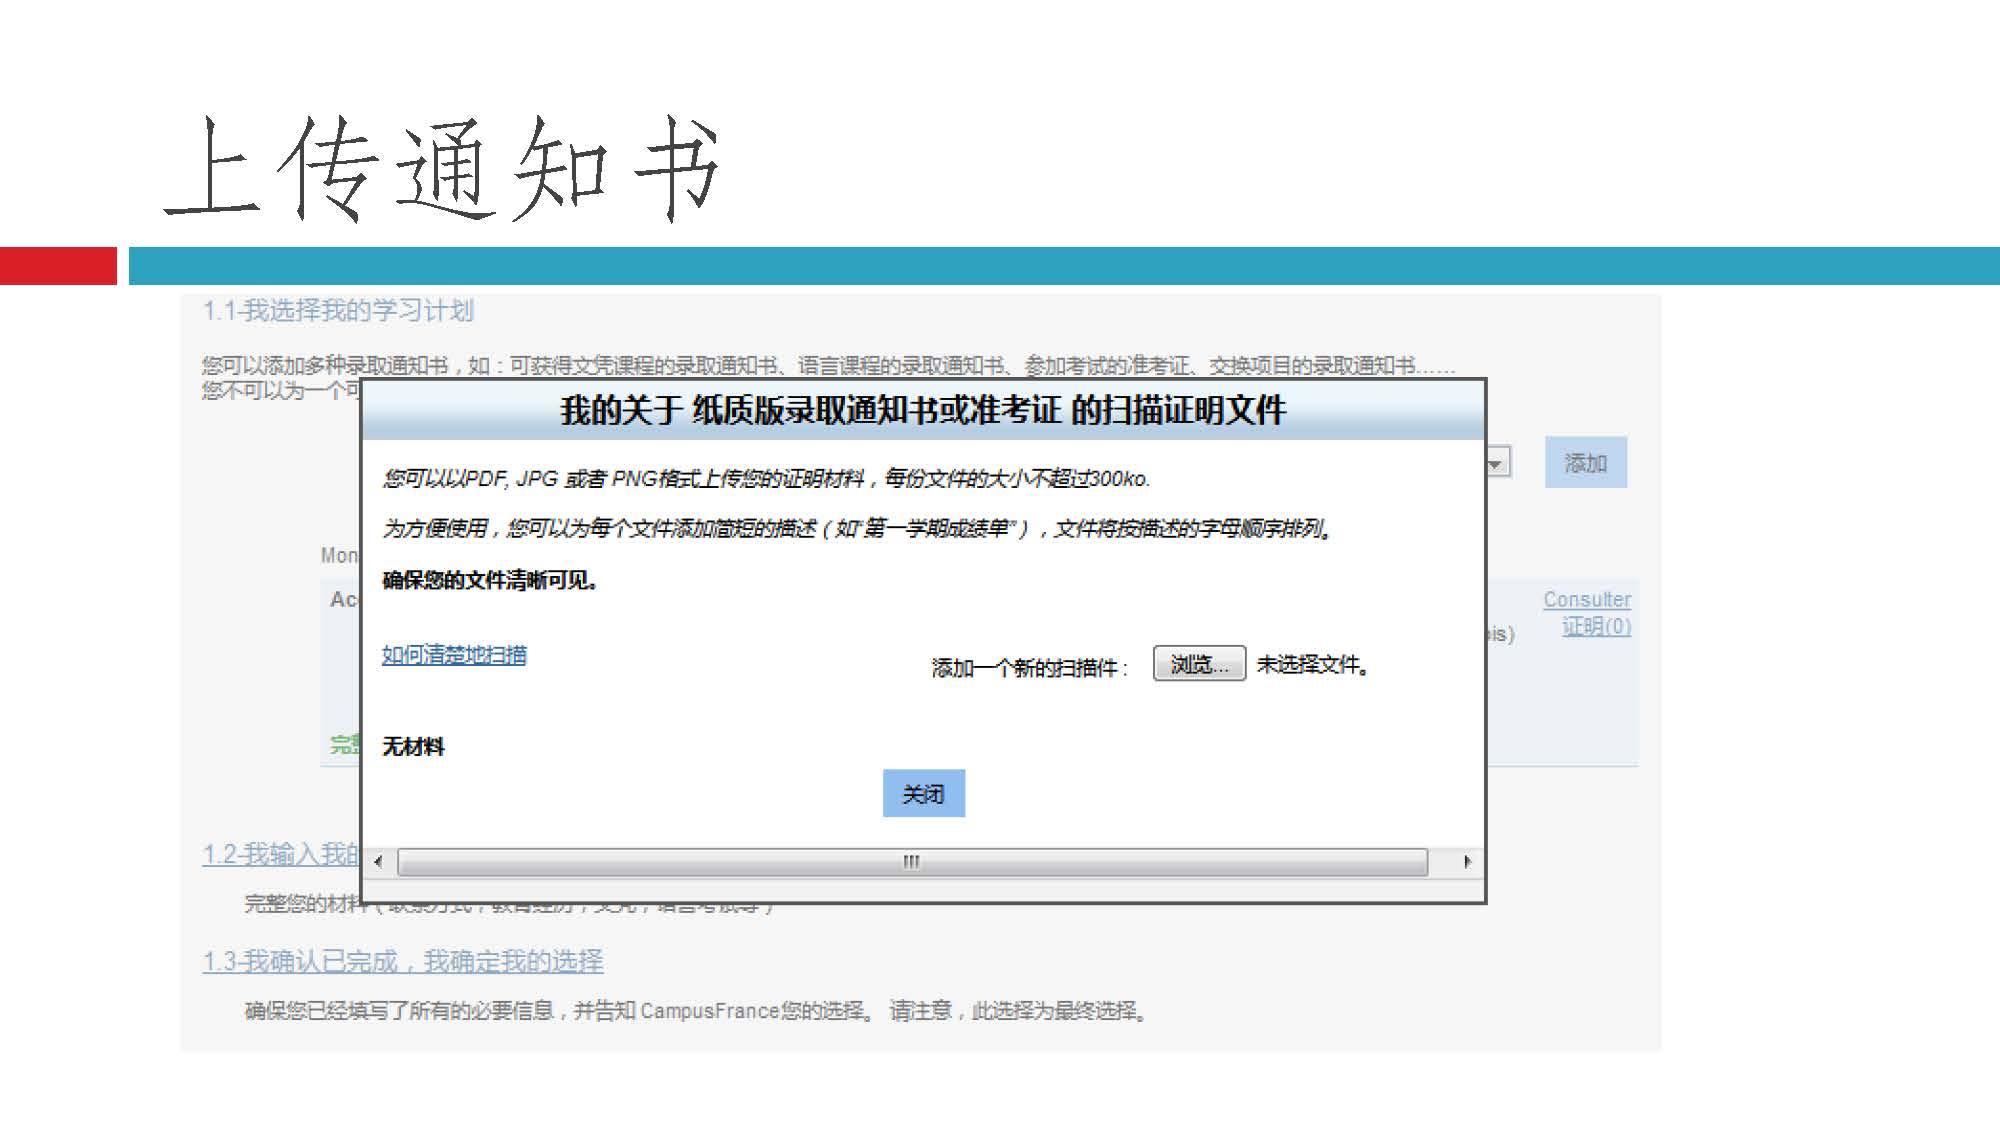Open 1.3-我确认已完成，我确定我的选择 link
The height and width of the screenshot is (1125, 2000).
403,961
